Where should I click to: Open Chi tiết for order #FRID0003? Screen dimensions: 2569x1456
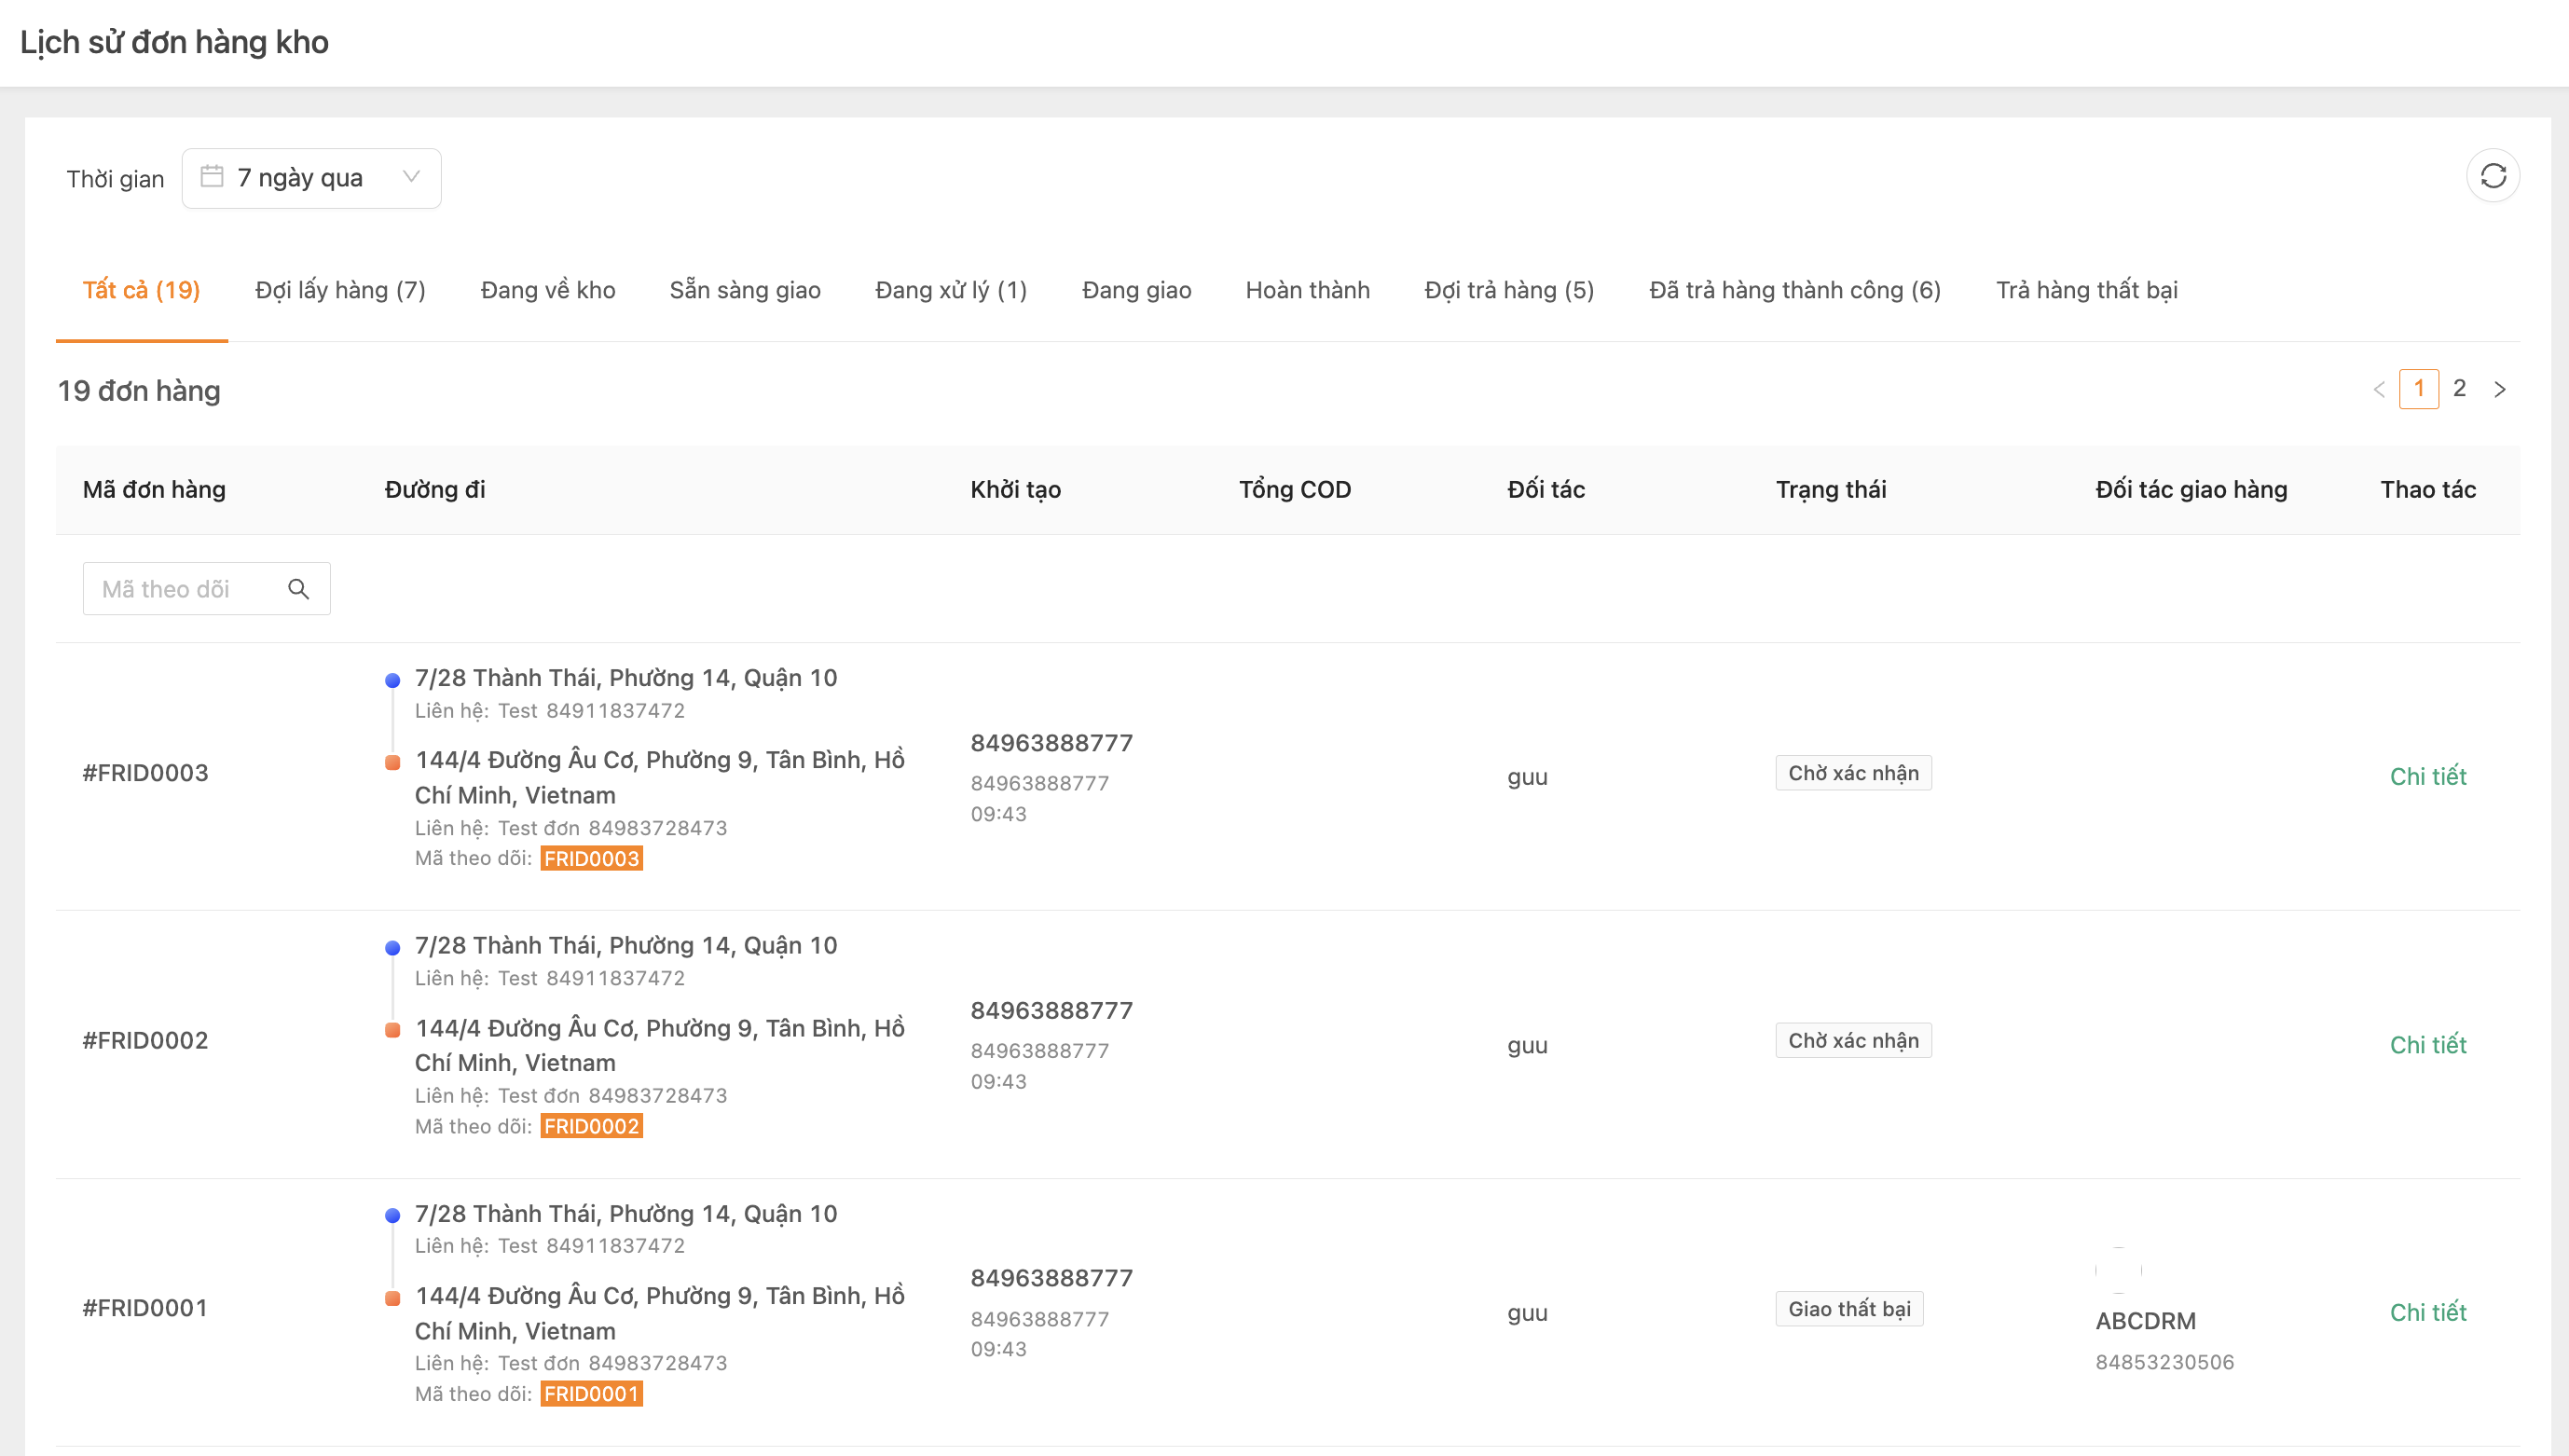[x=2427, y=776]
